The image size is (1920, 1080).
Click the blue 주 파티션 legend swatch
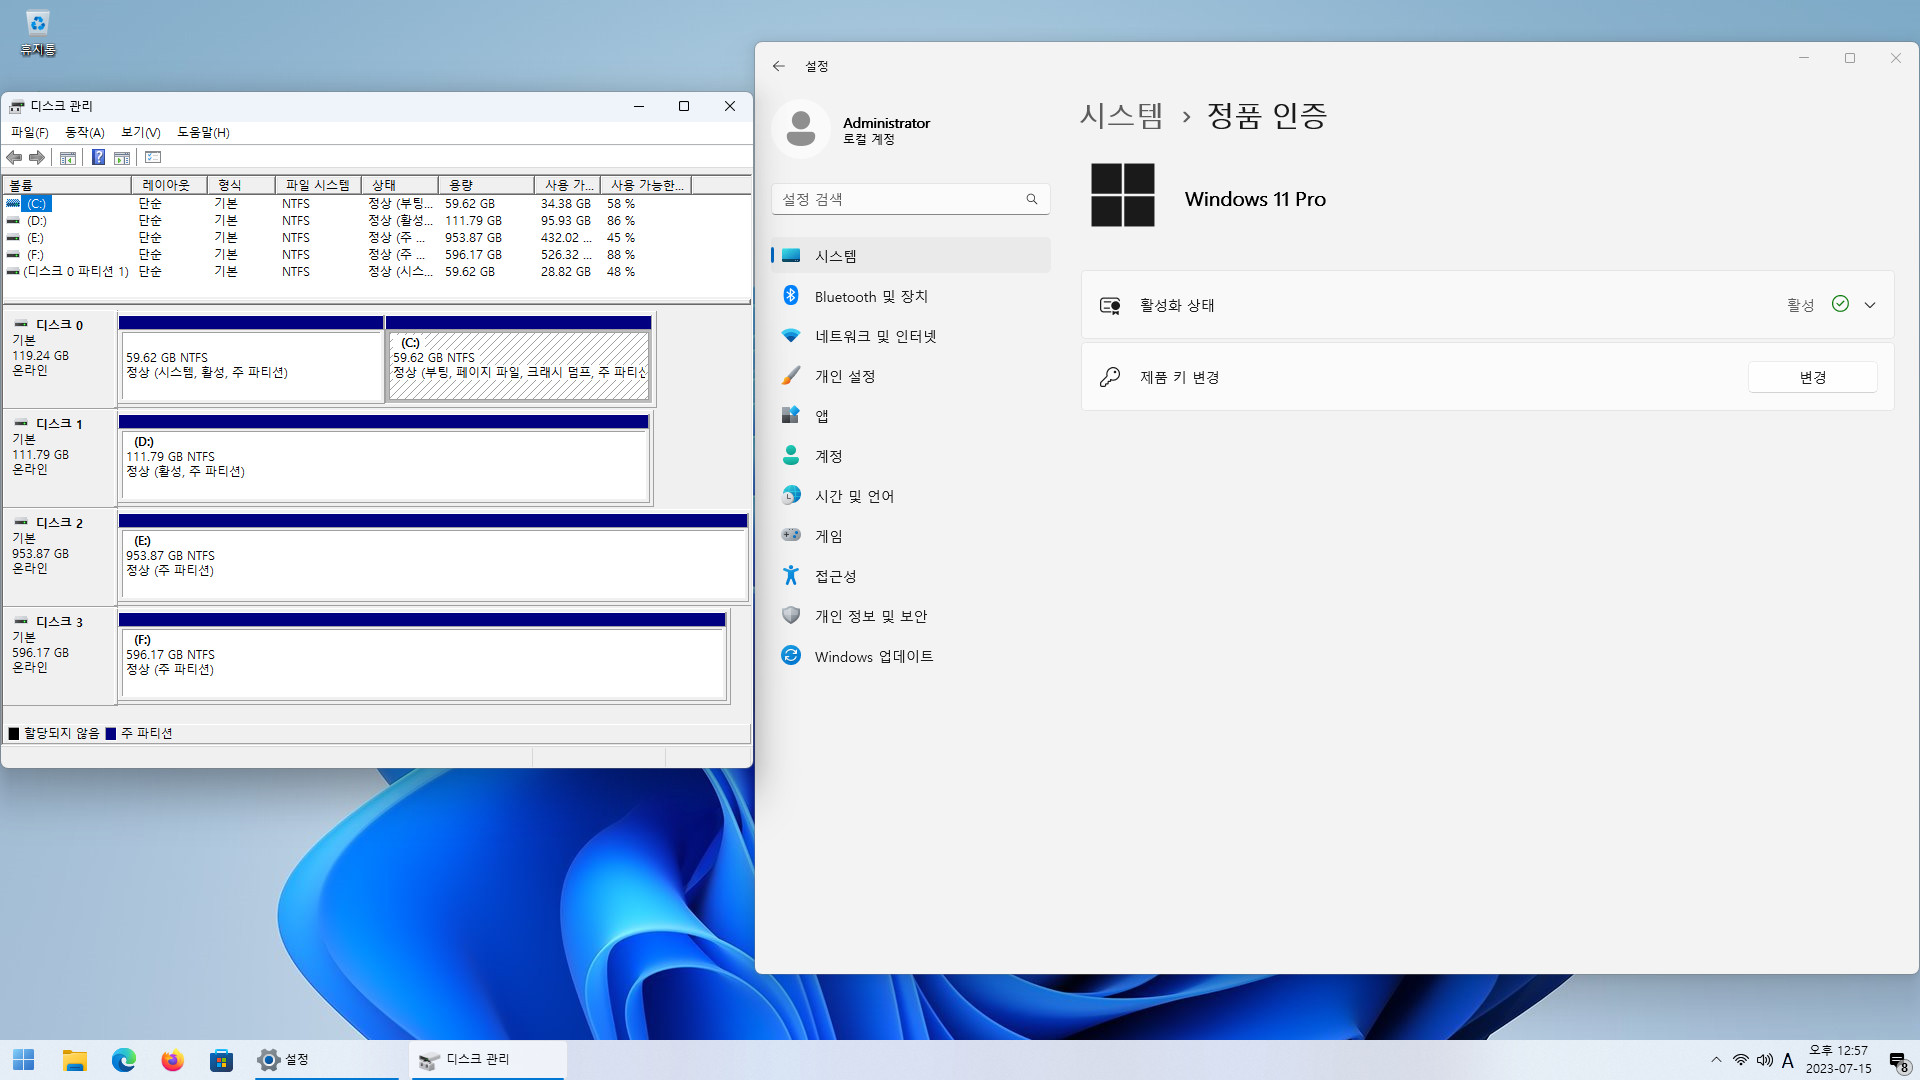tap(111, 734)
